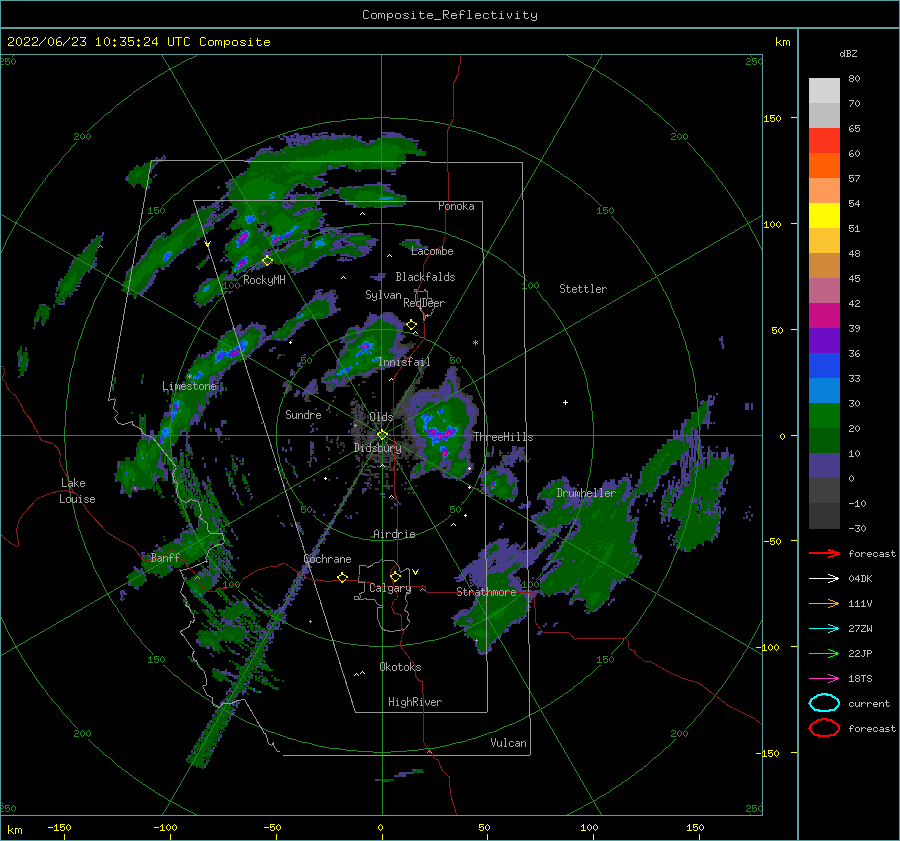
Task: Click the Drumheller label
Action: tap(586, 493)
